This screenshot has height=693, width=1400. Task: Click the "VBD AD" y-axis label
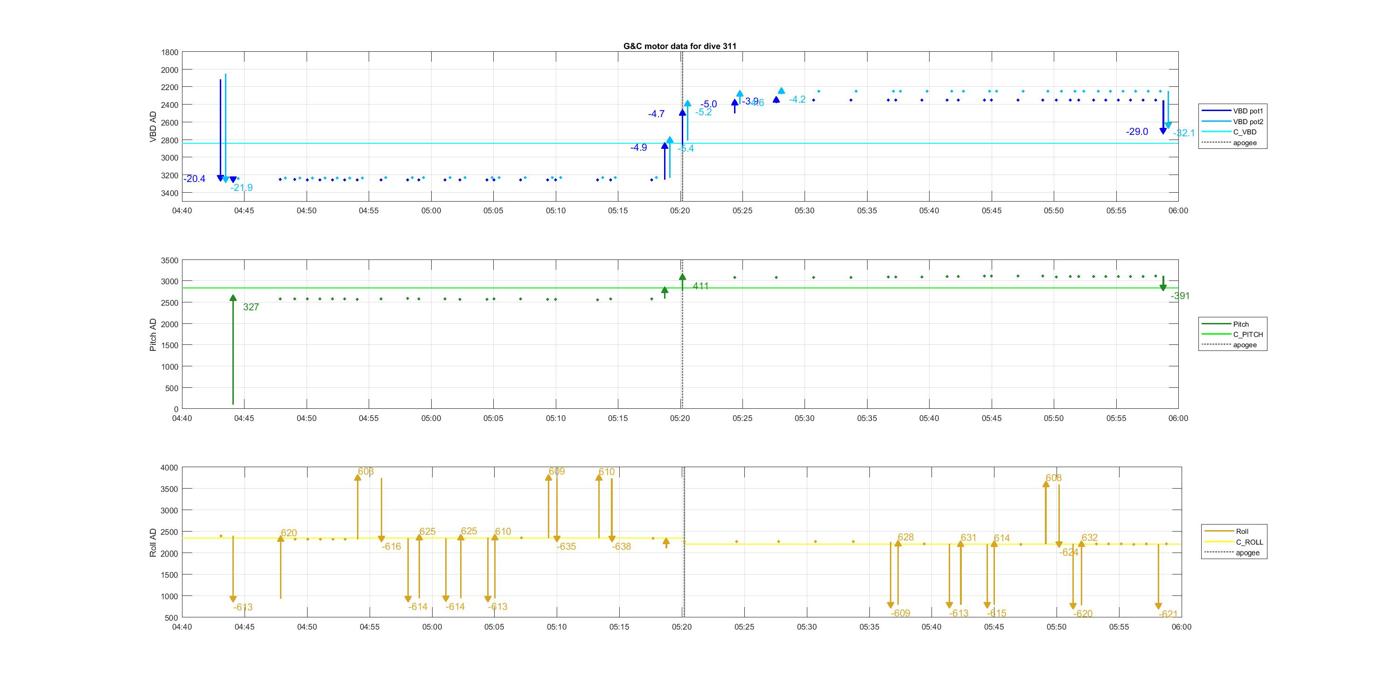(153, 126)
